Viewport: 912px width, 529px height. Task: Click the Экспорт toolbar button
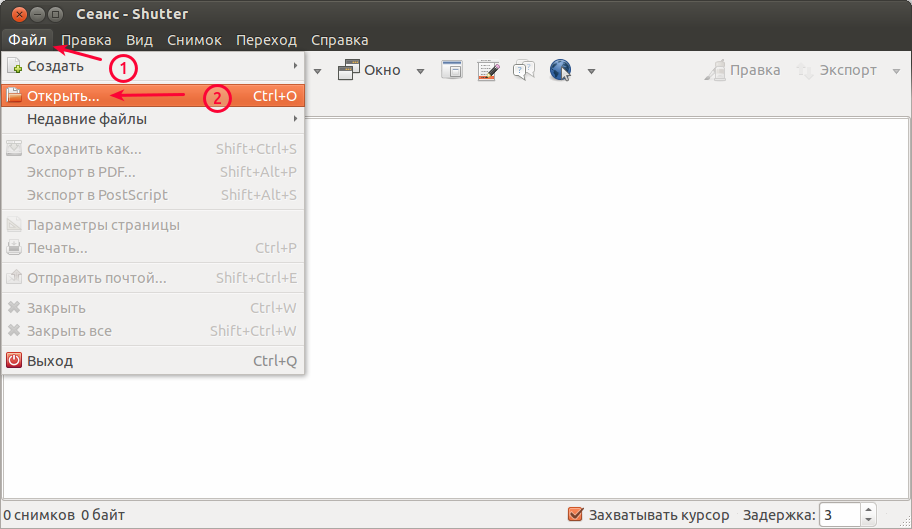tap(836, 70)
